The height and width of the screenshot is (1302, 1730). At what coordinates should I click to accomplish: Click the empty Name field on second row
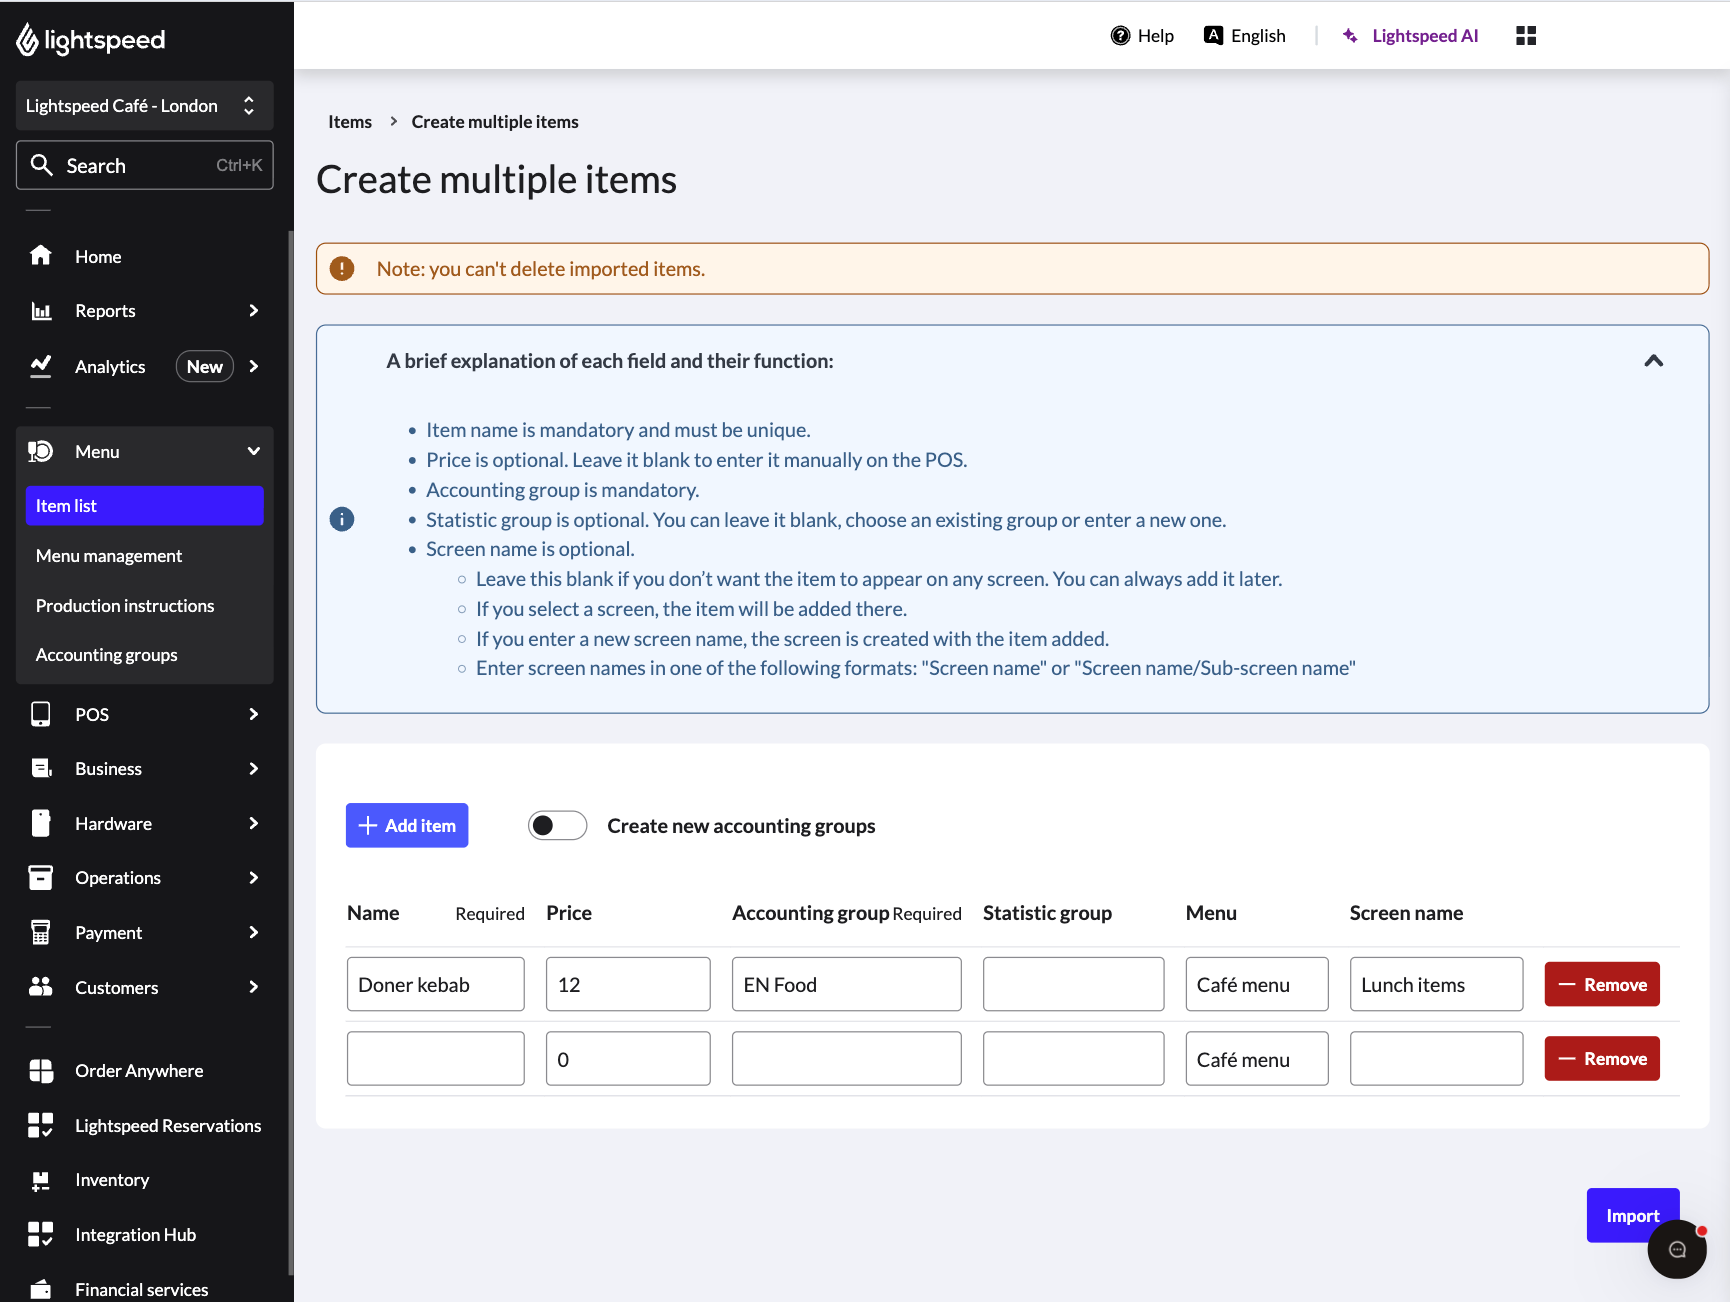click(435, 1058)
